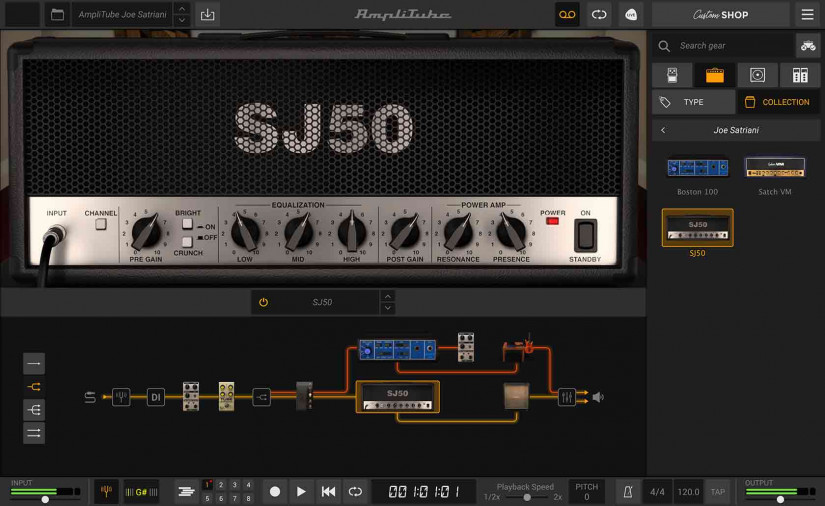This screenshot has width=825, height=506.
Task: Open the preset browser folder icon
Action: [57, 15]
